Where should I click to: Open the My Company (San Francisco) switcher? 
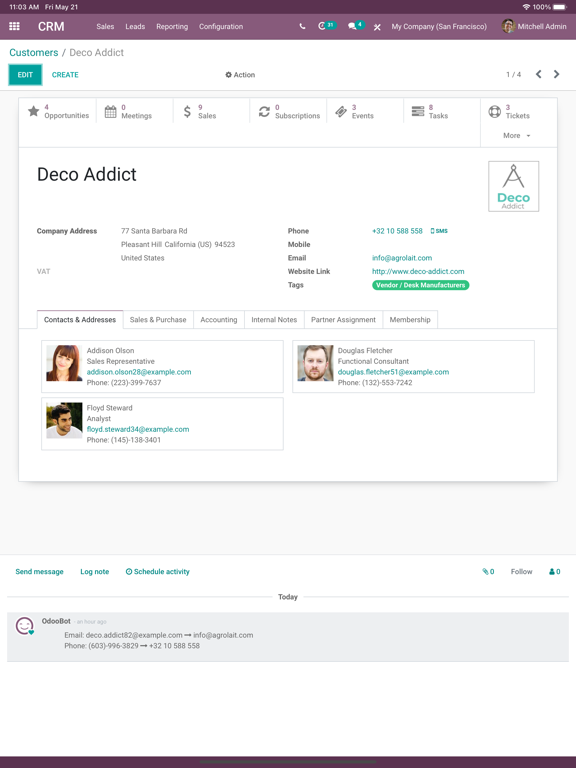(x=439, y=26)
